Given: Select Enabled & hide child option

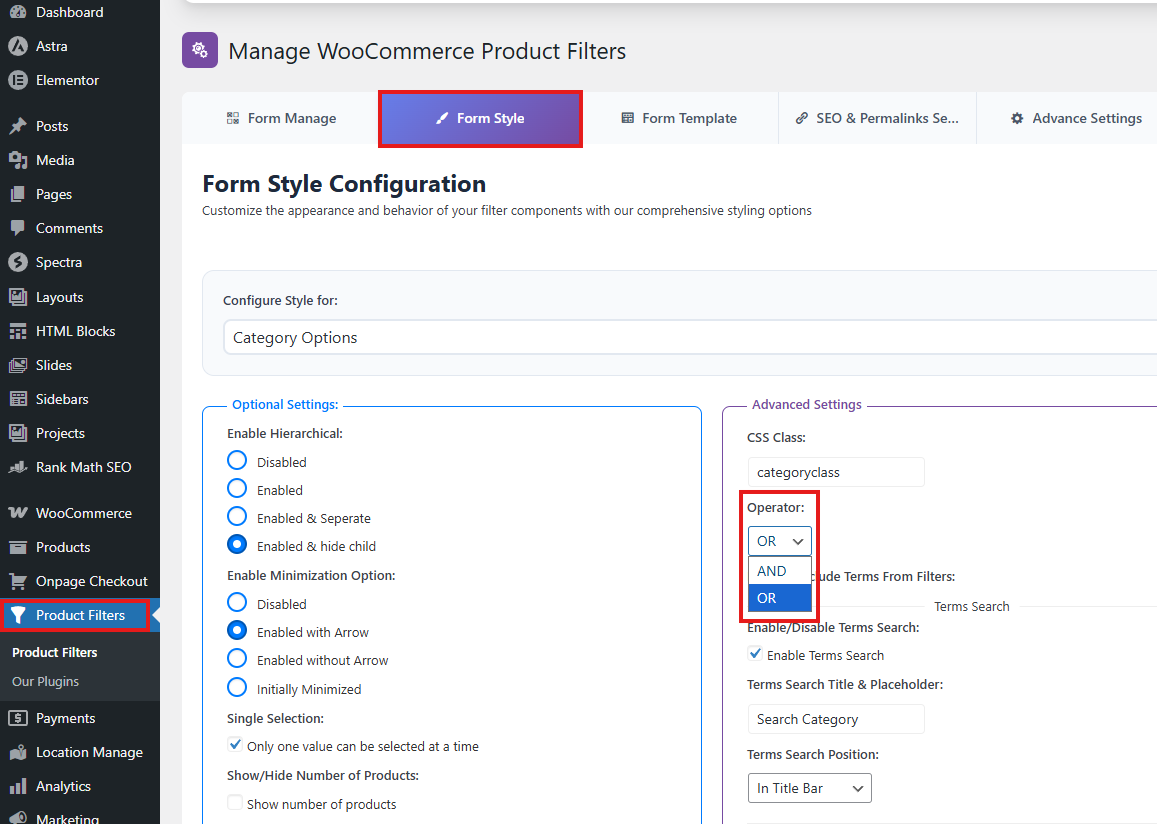Looking at the screenshot, I should 237,544.
